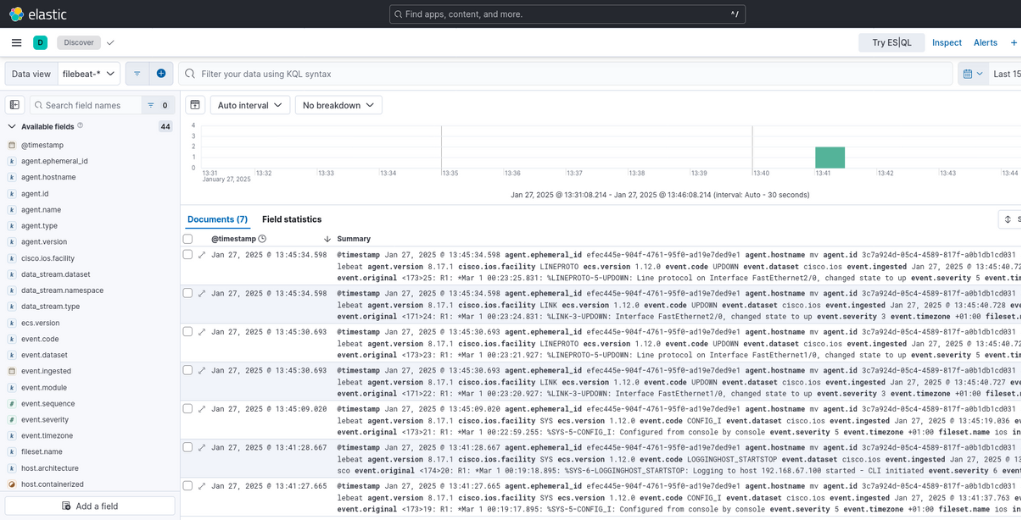This screenshot has height=520, width=1021.
Task: Open the Auto interval dropdown
Action: (250, 105)
